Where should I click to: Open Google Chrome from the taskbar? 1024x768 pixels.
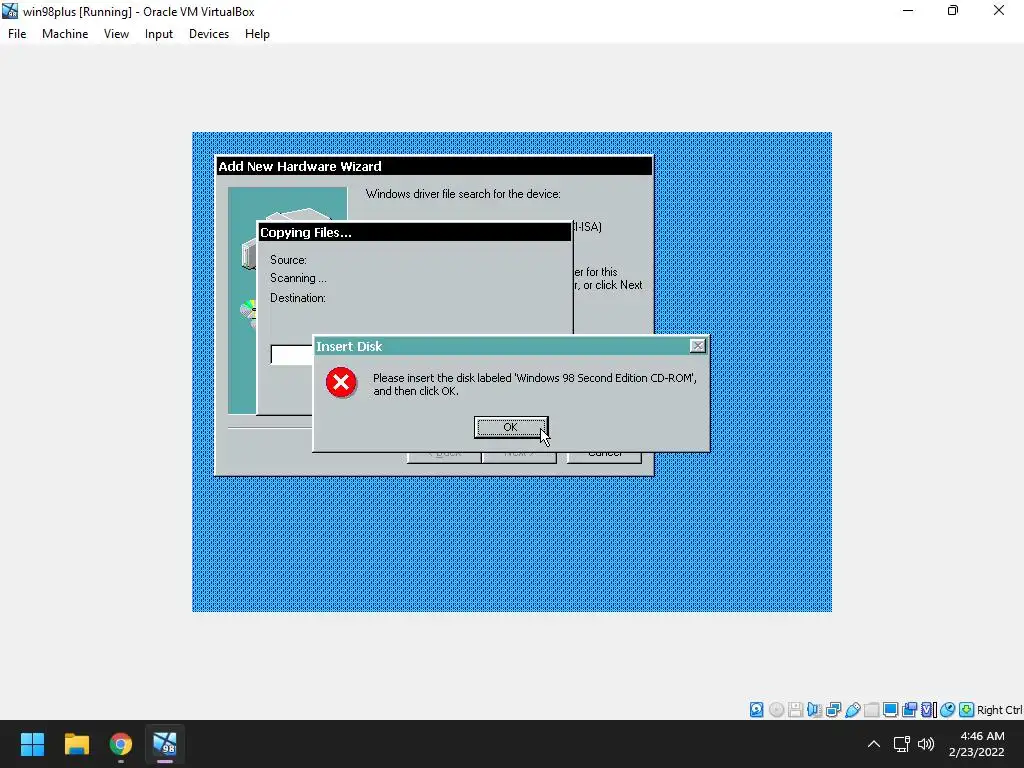pos(121,744)
